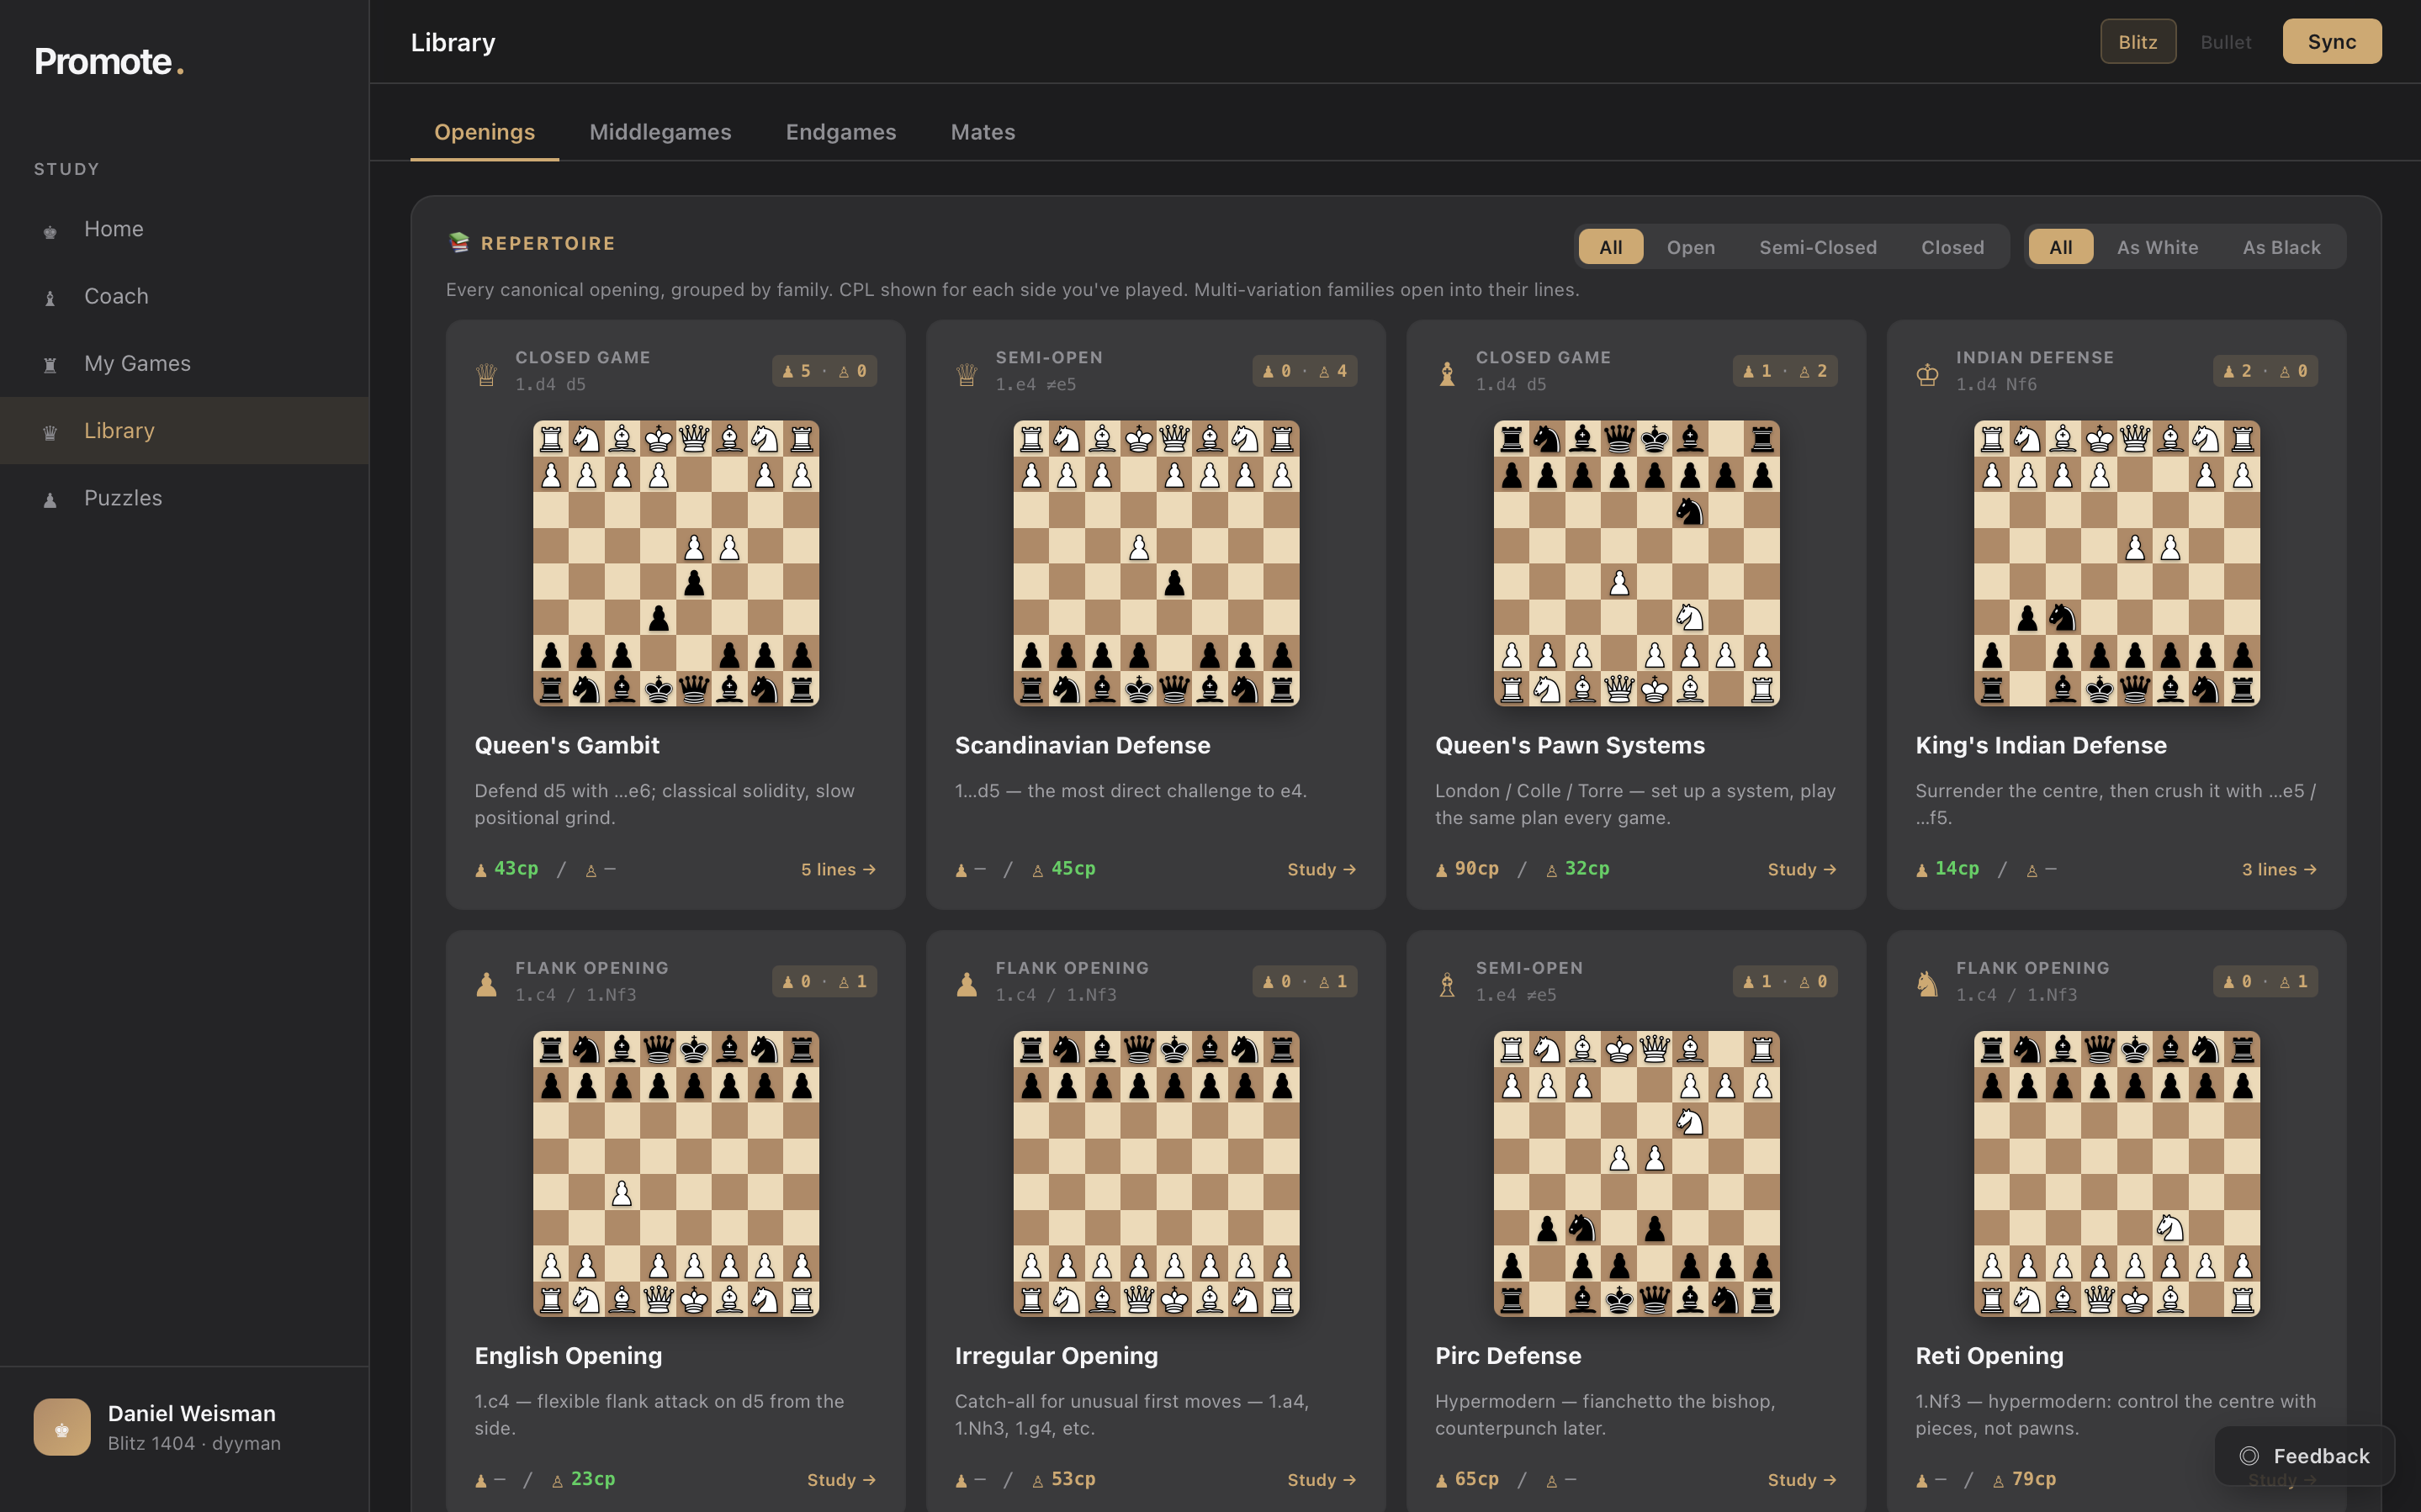The width and height of the screenshot is (2421, 1512).
Task: Click the pawn icon on the English Opening card
Action: pos(488,982)
